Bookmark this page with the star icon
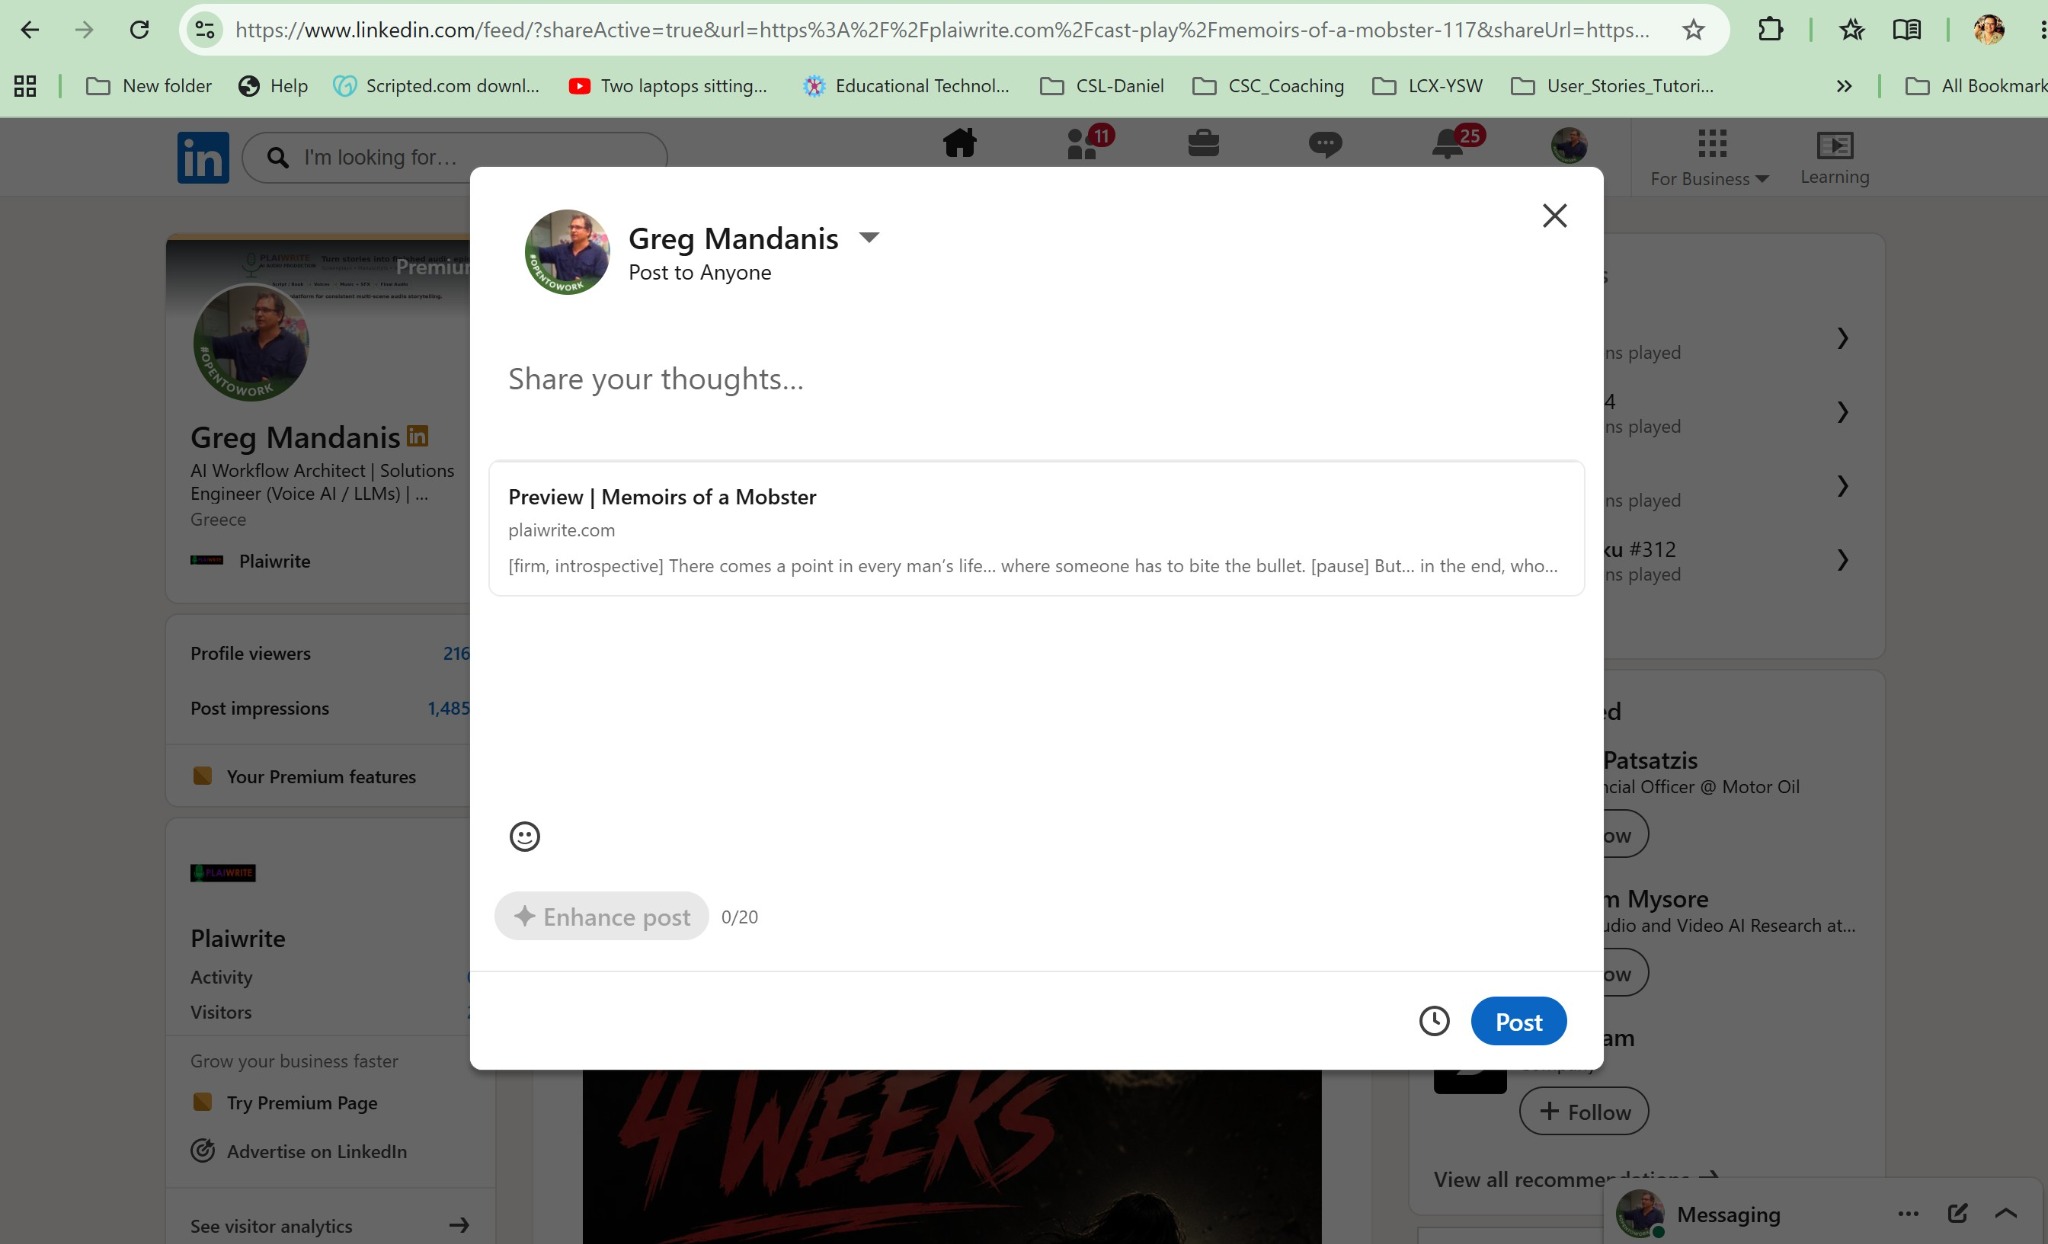The width and height of the screenshot is (2048, 1244). coord(1693,30)
